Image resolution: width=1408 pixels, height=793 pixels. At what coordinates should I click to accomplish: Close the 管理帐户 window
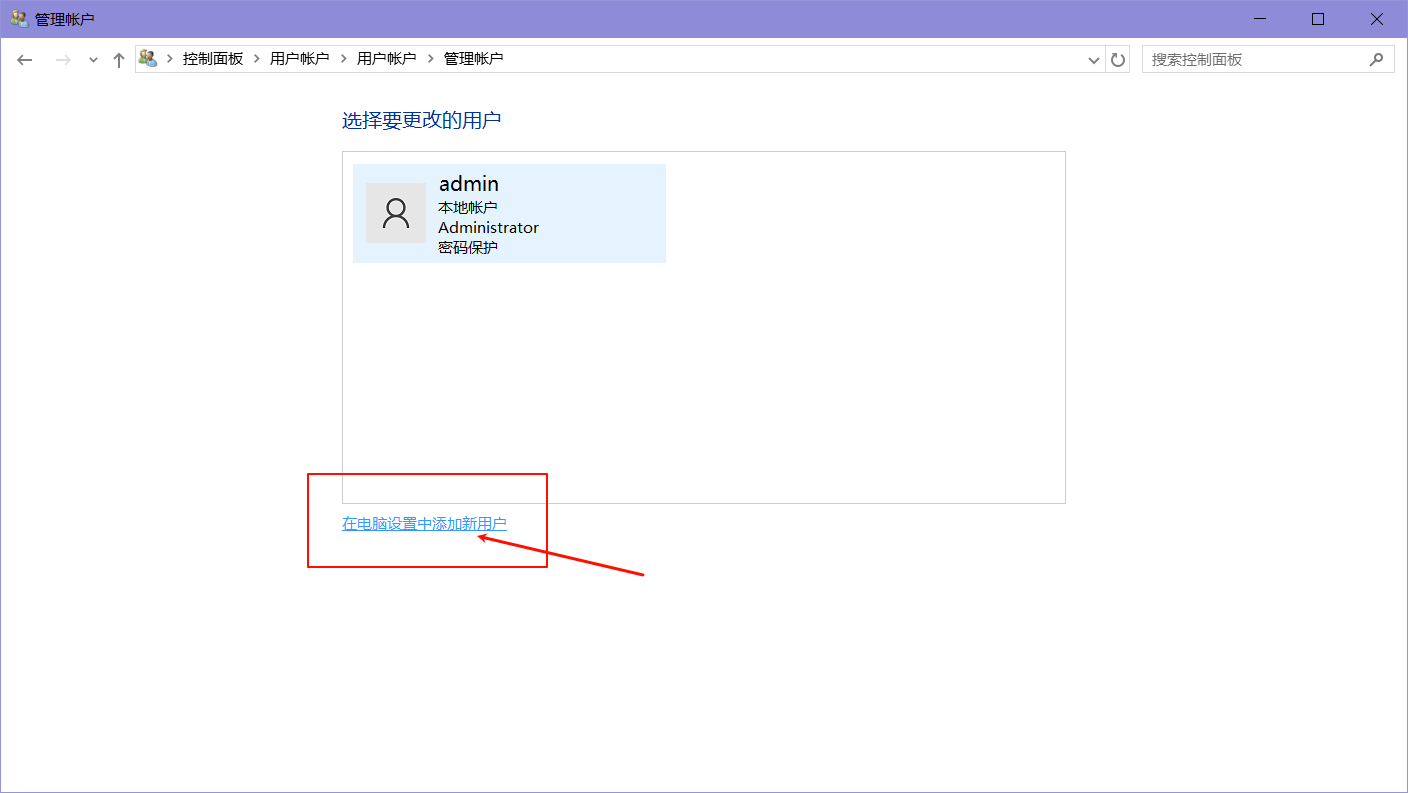1377,19
